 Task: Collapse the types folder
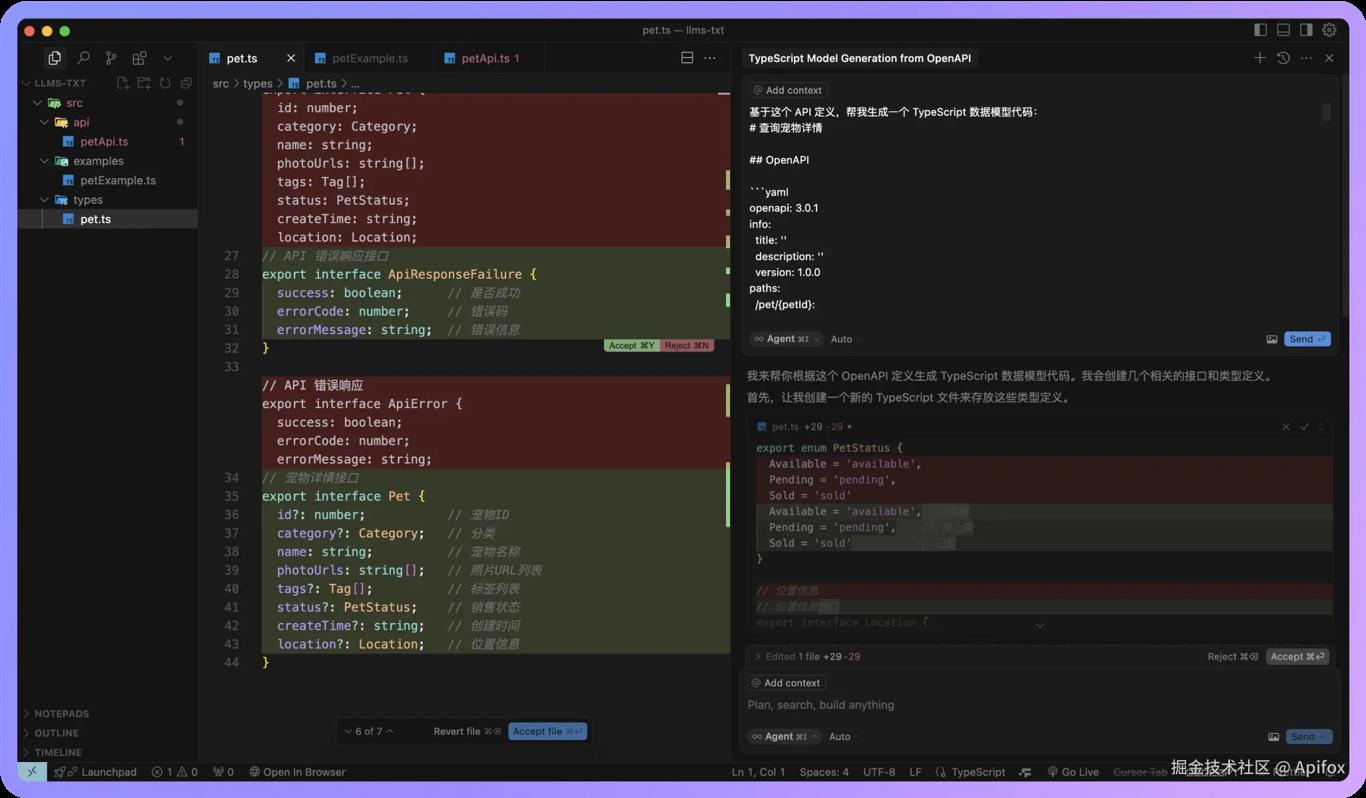pos(44,200)
